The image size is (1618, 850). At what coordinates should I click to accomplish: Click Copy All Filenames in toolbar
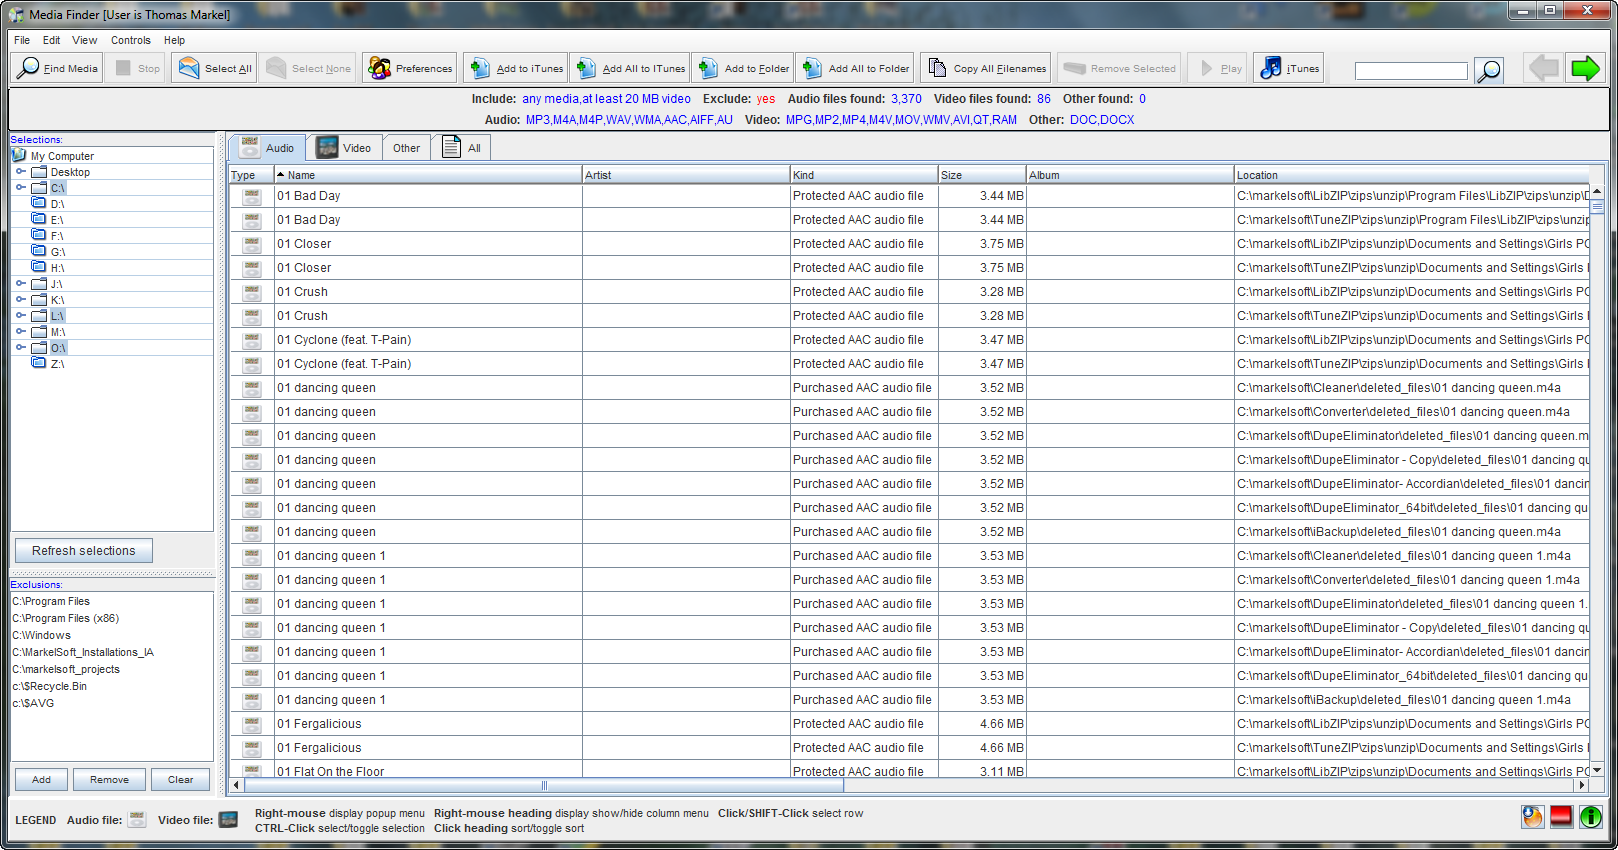tap(986, 68)
